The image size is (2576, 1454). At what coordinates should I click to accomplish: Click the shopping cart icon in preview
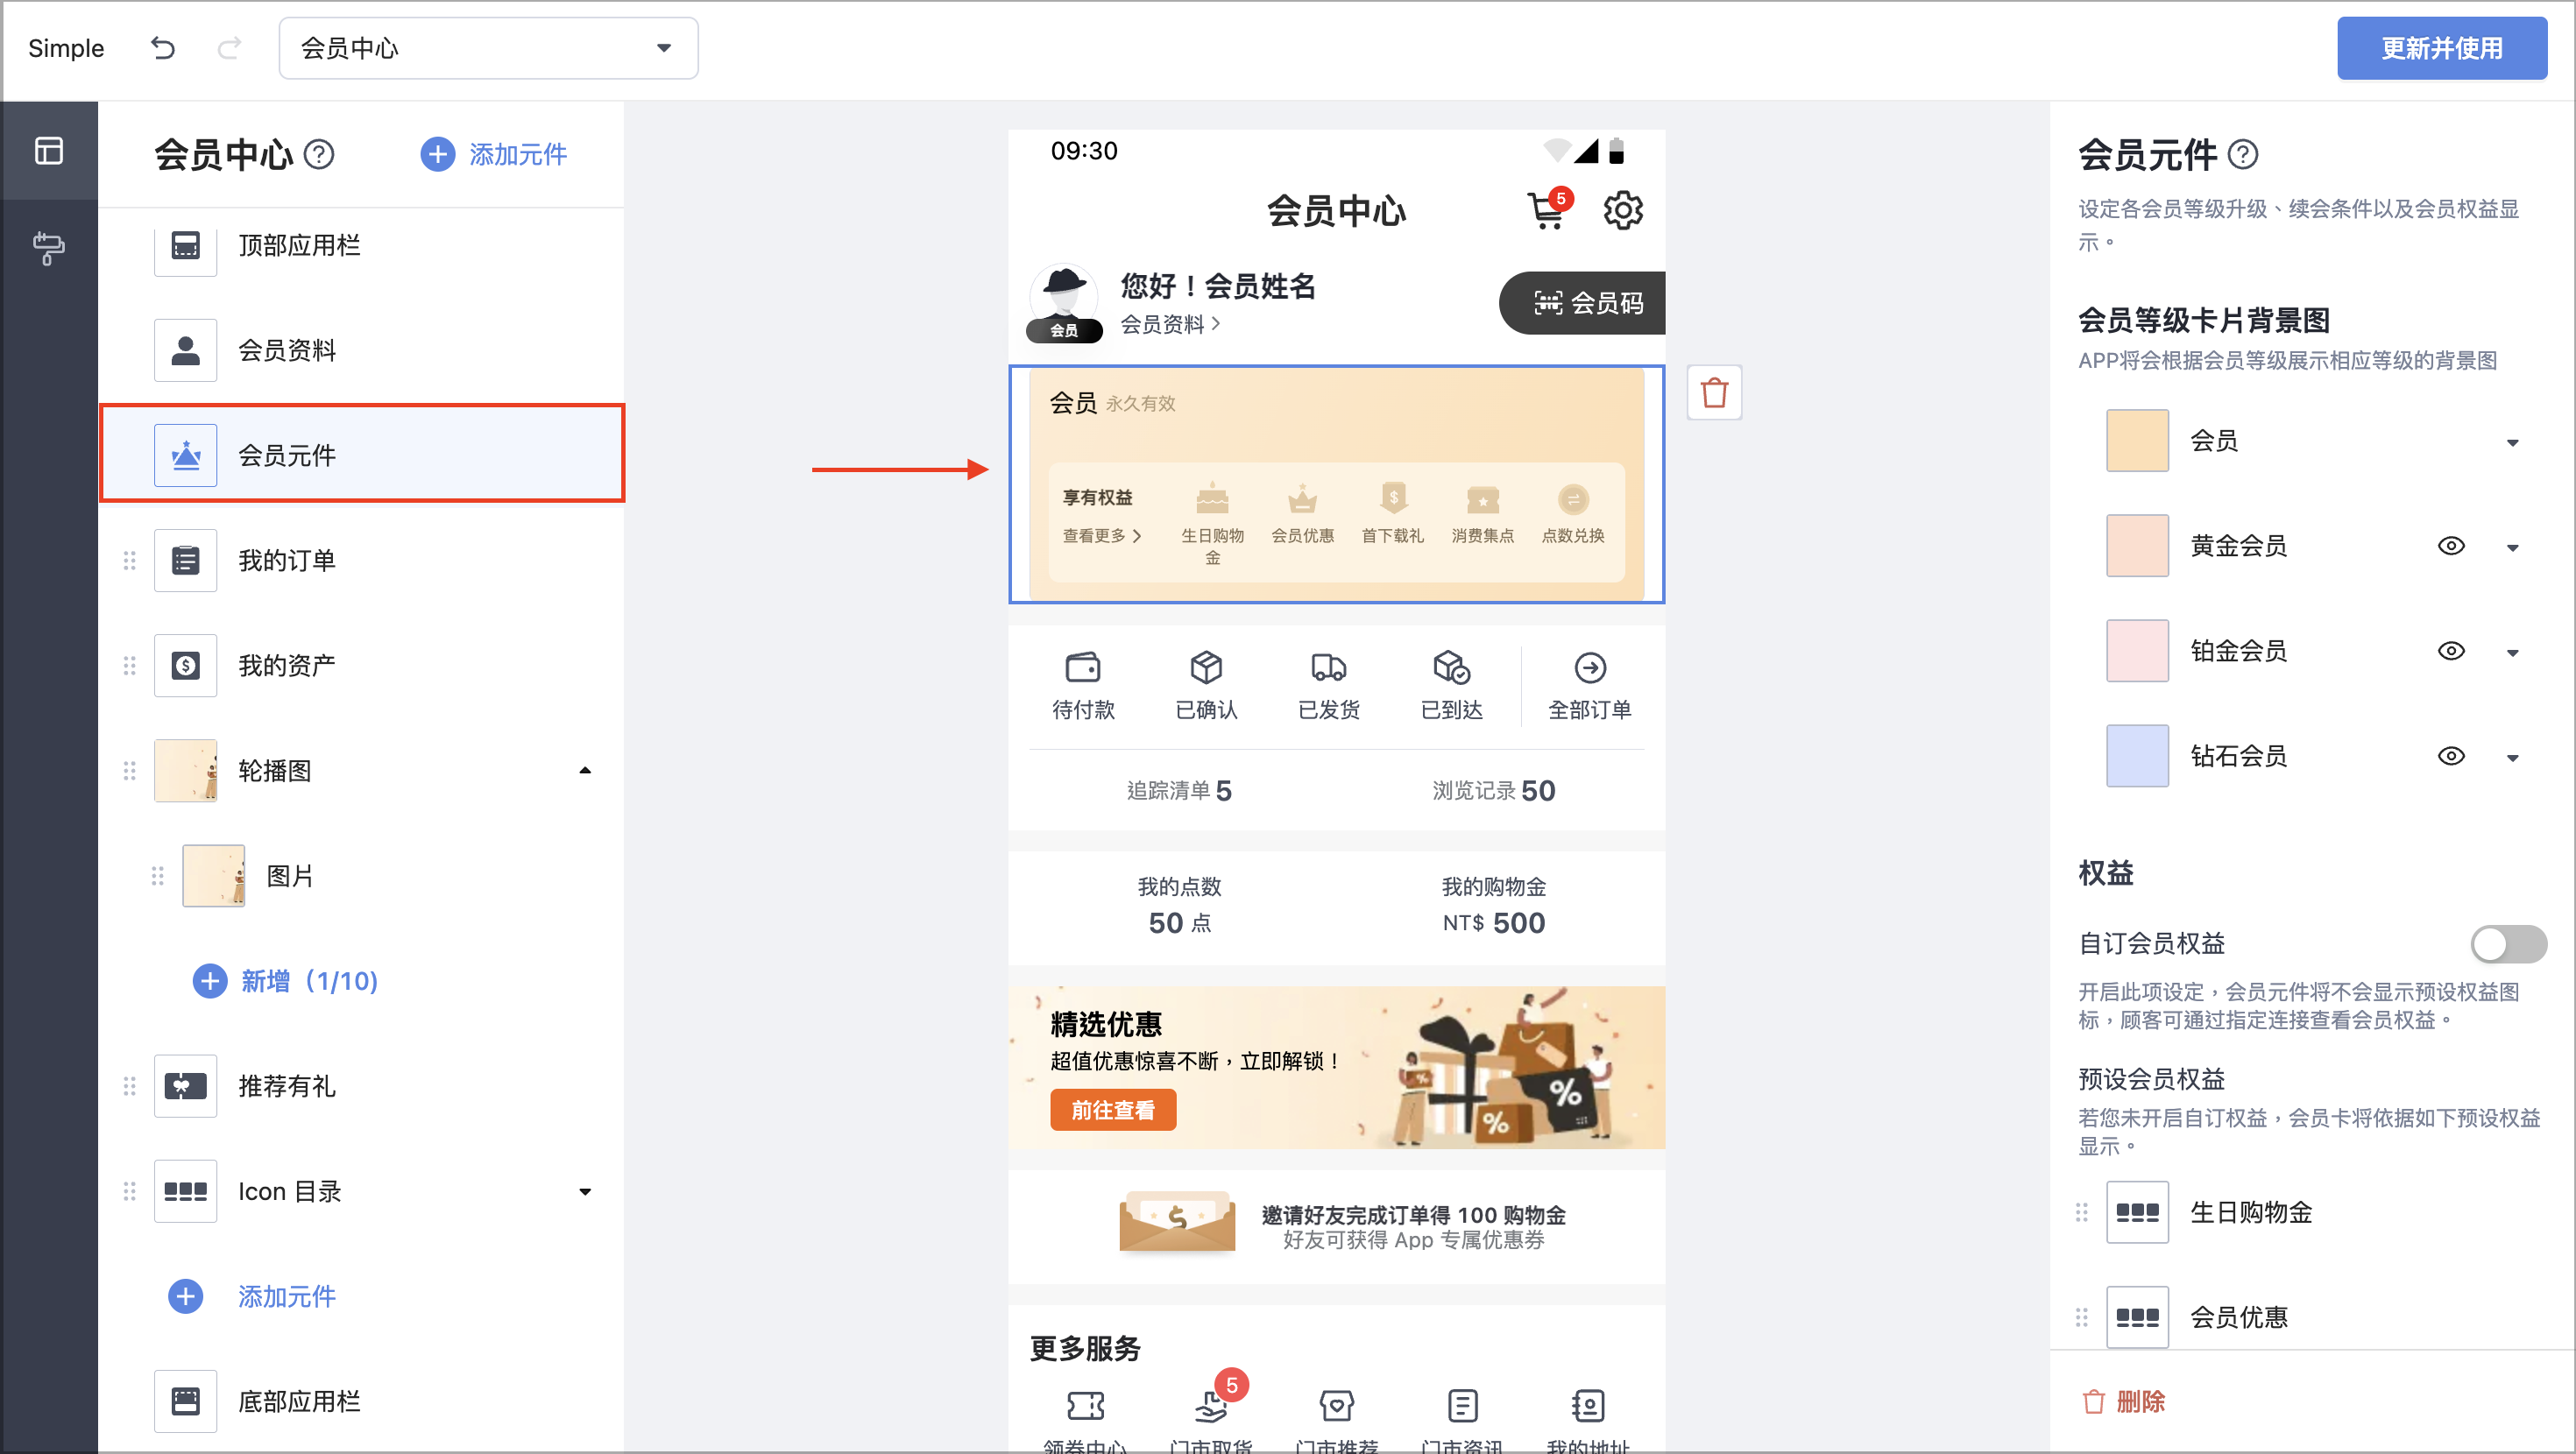coord(1547,210)
